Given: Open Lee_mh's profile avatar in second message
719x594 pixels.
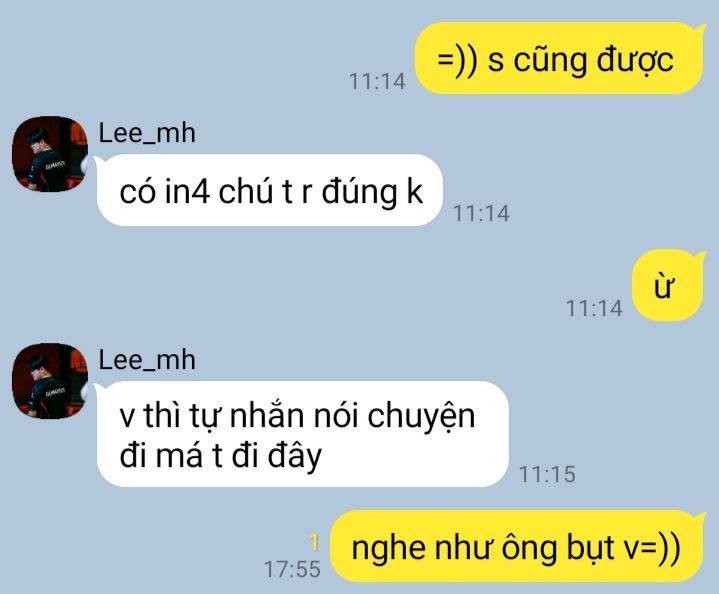Looking at the screenshot, I should pos(50,381).
